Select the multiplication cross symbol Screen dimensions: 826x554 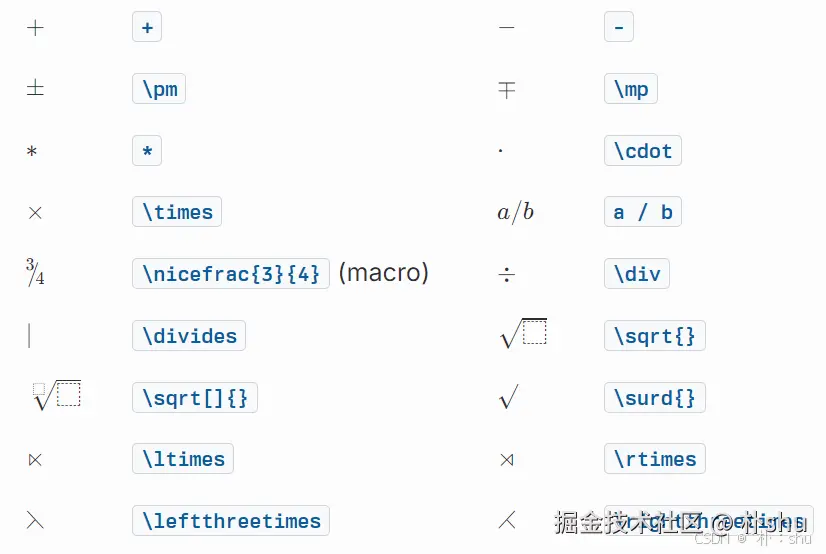pyautogui.click(x=35, y=213)
